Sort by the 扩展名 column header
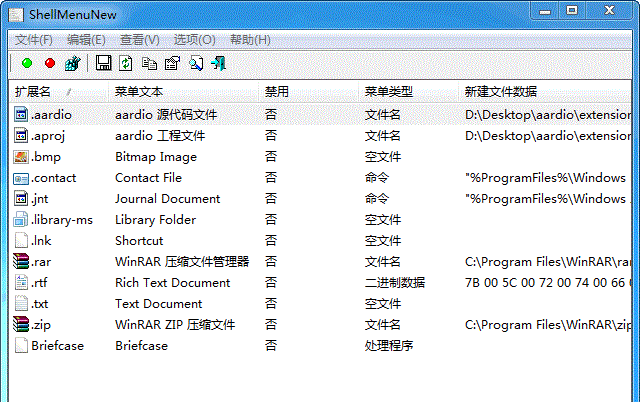Viewport: 640px width, 402px height. click(x=58, y=91)
